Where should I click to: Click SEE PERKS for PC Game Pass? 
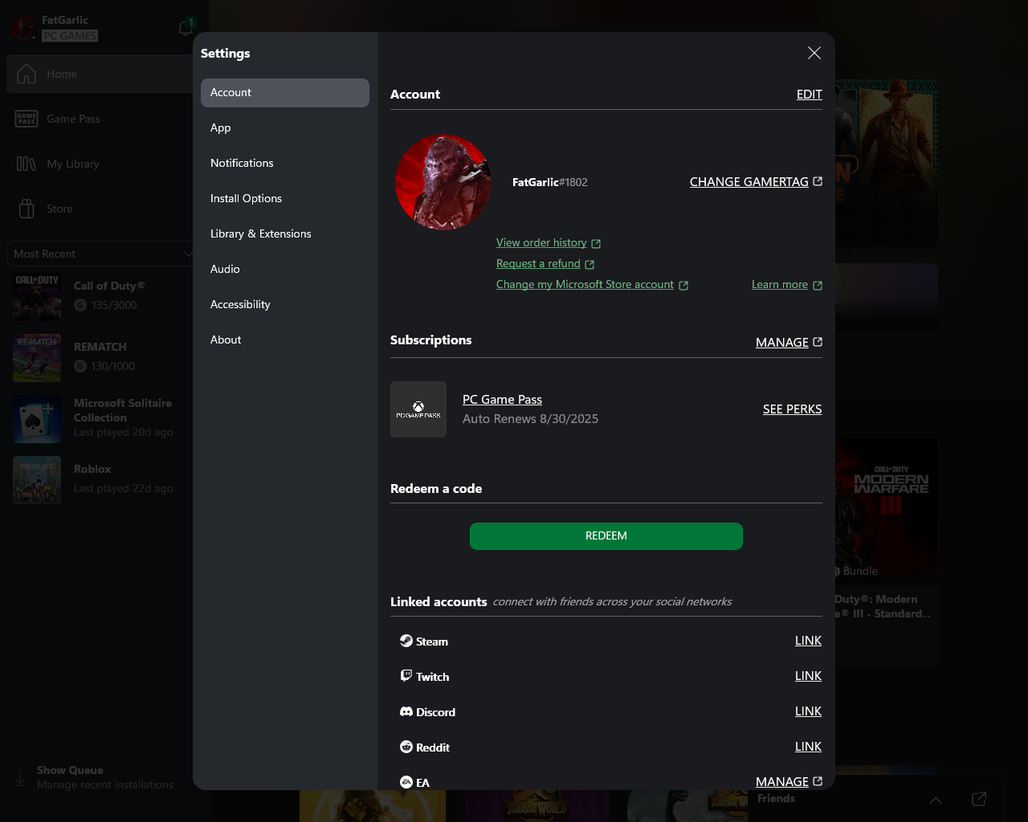pos(792,409)
